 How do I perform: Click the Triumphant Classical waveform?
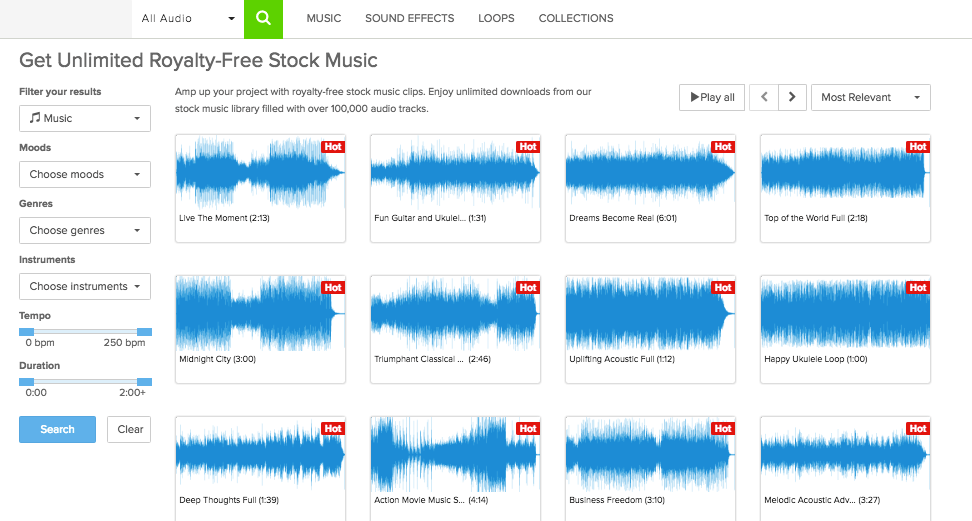coord(456,313)
